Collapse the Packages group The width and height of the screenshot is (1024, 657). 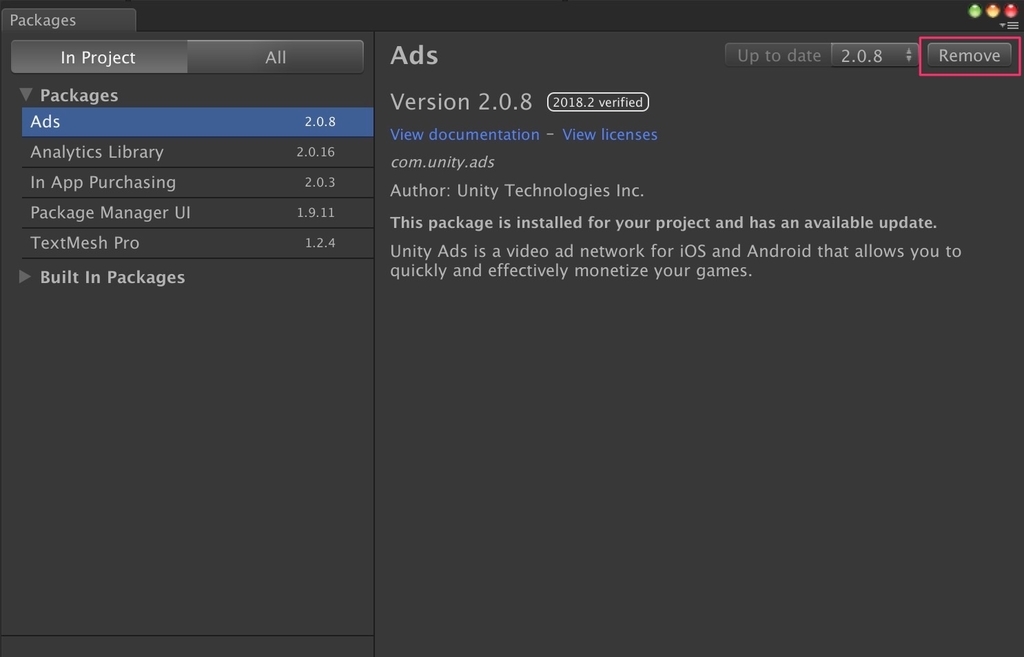tap(26, 95)
